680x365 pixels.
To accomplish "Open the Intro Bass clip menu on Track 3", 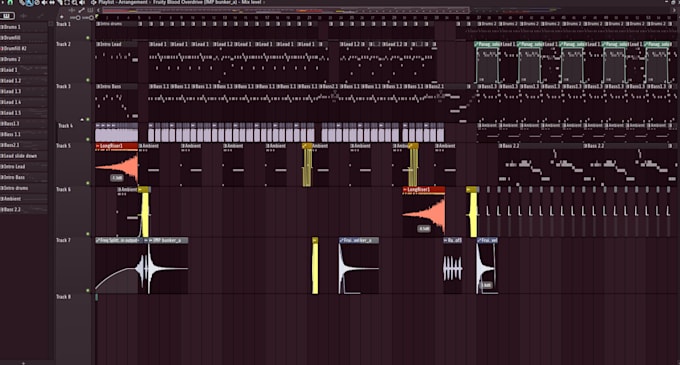I will 98,87.
